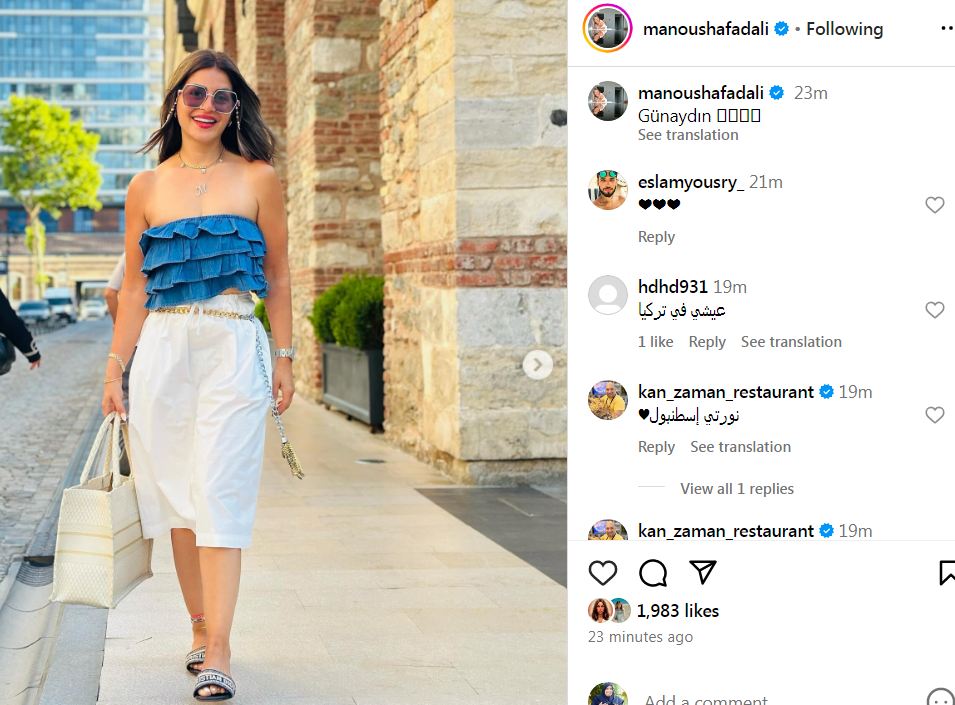Image resolution: width=955 pixels, height=705 pixels.
Task: Open manoushafadali profile picture story
Action: tap(607, 29)
